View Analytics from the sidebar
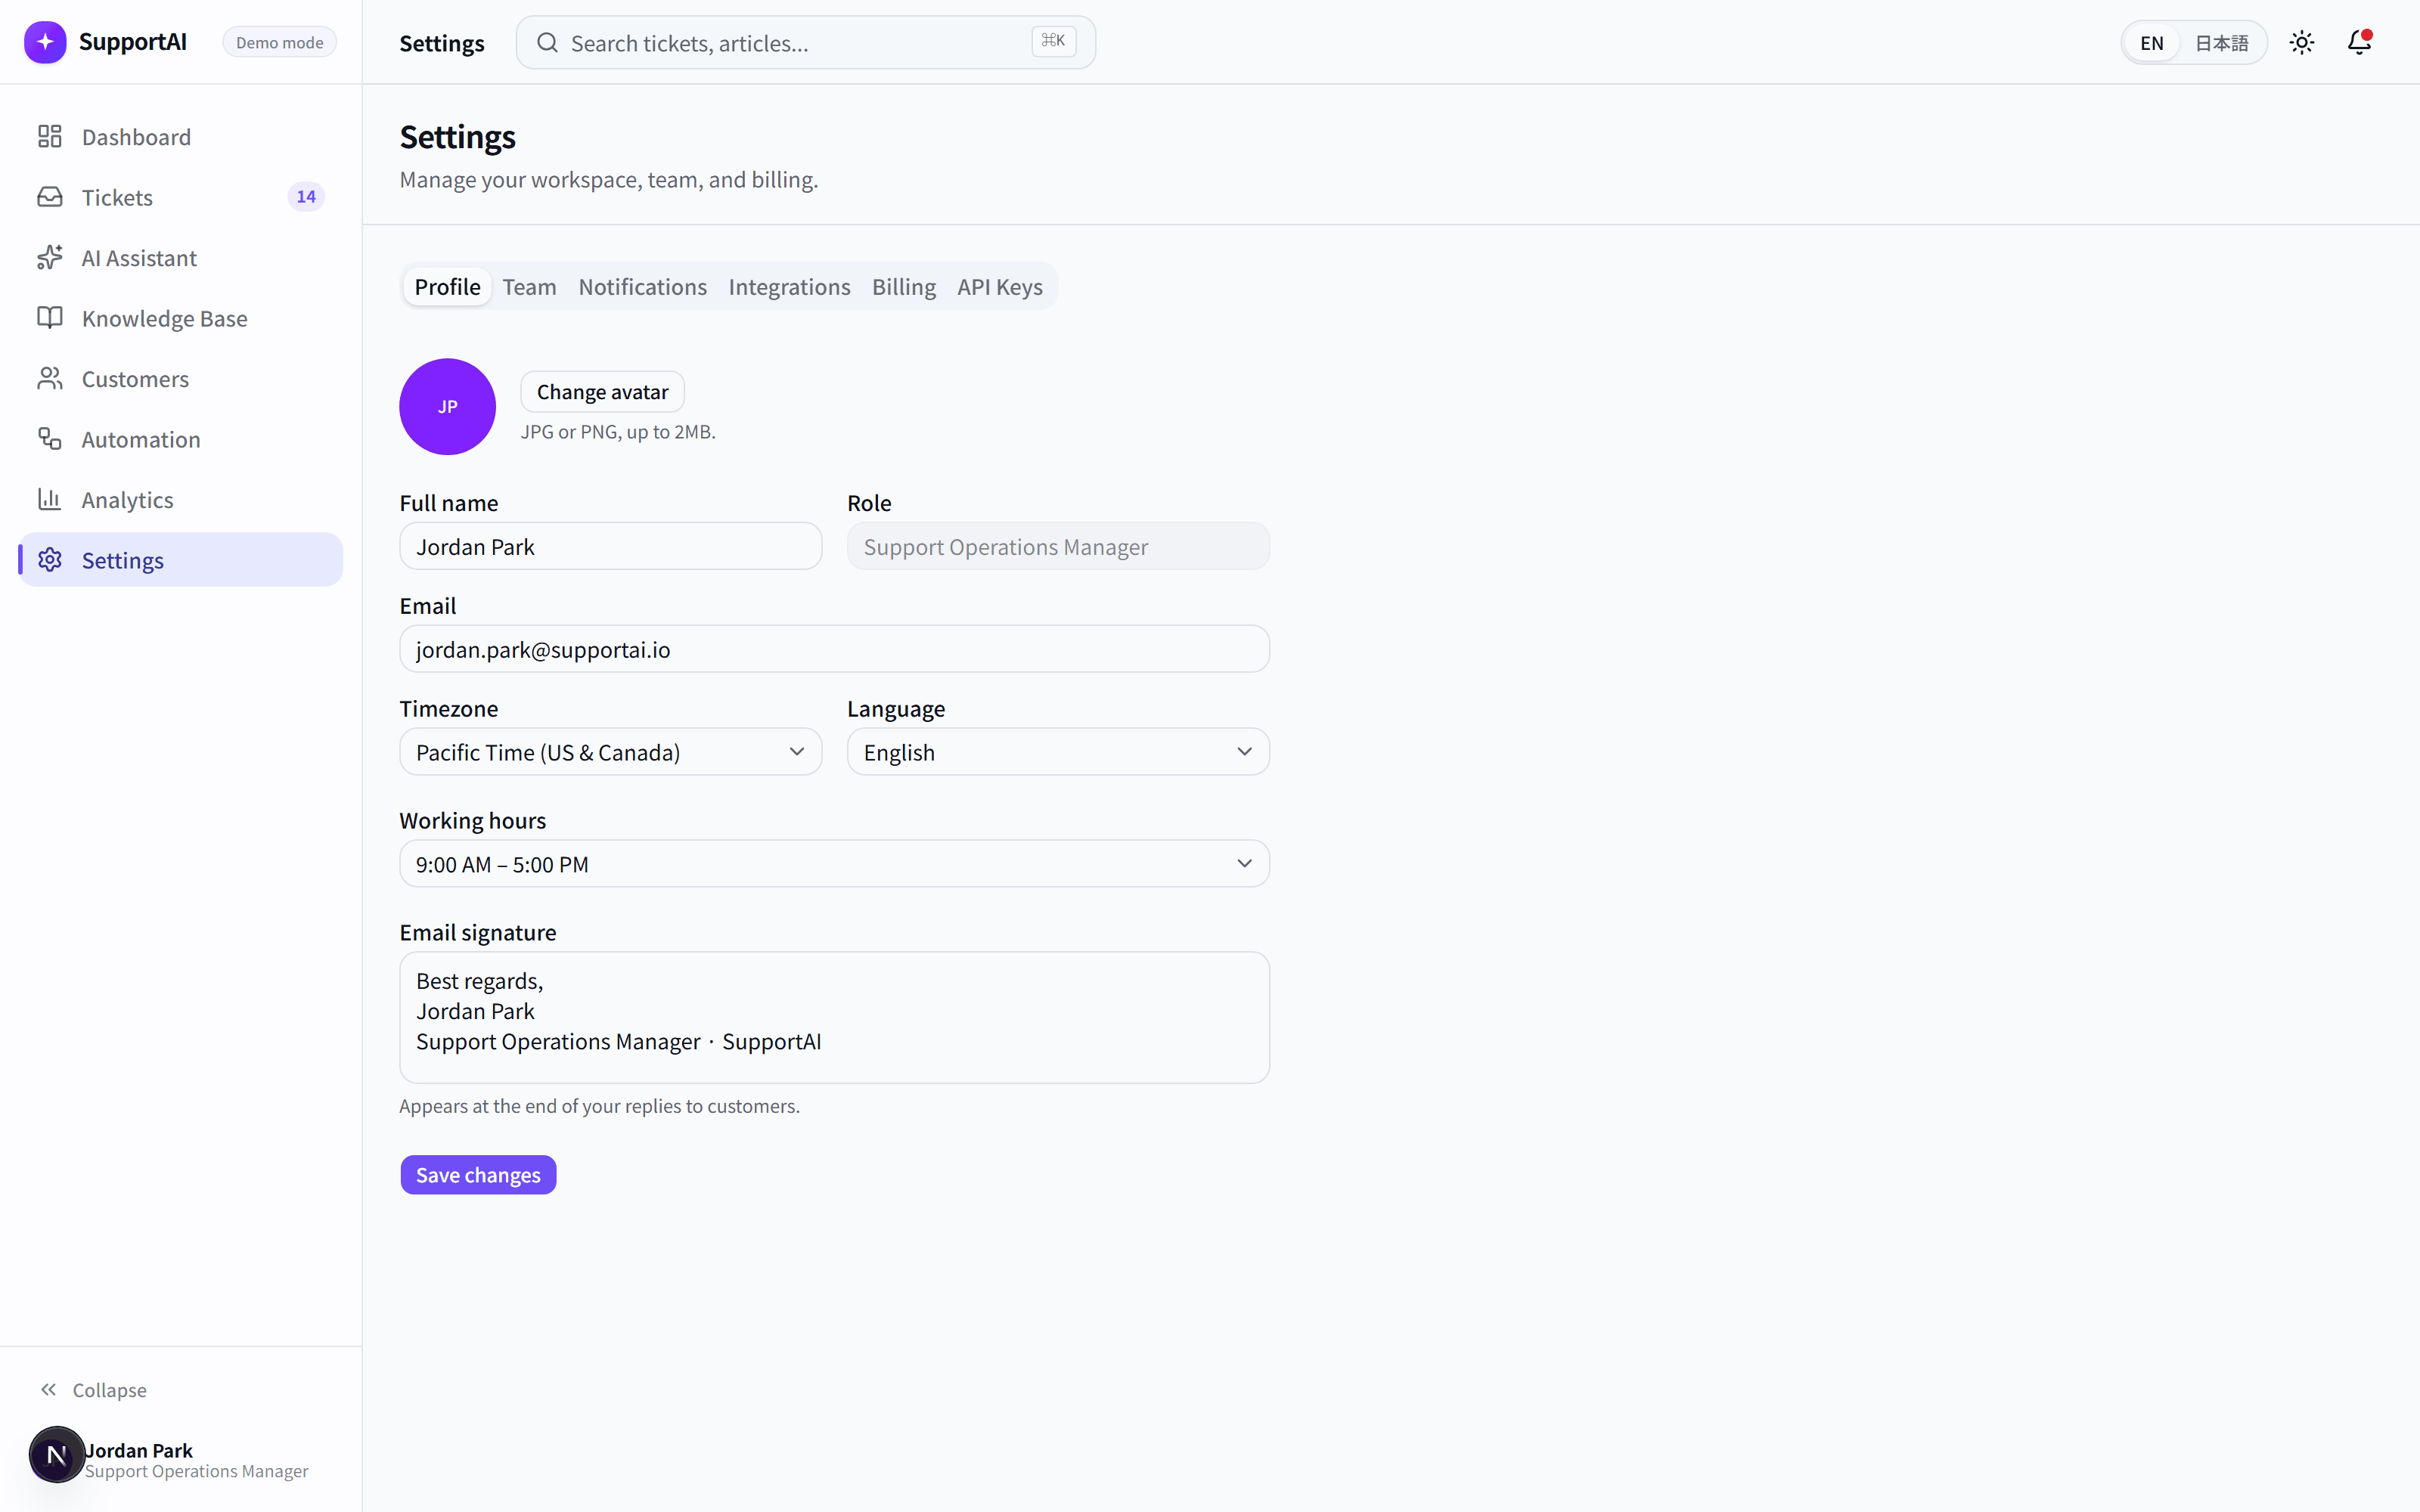2420x1512 pixels. (x=180, y=500)
